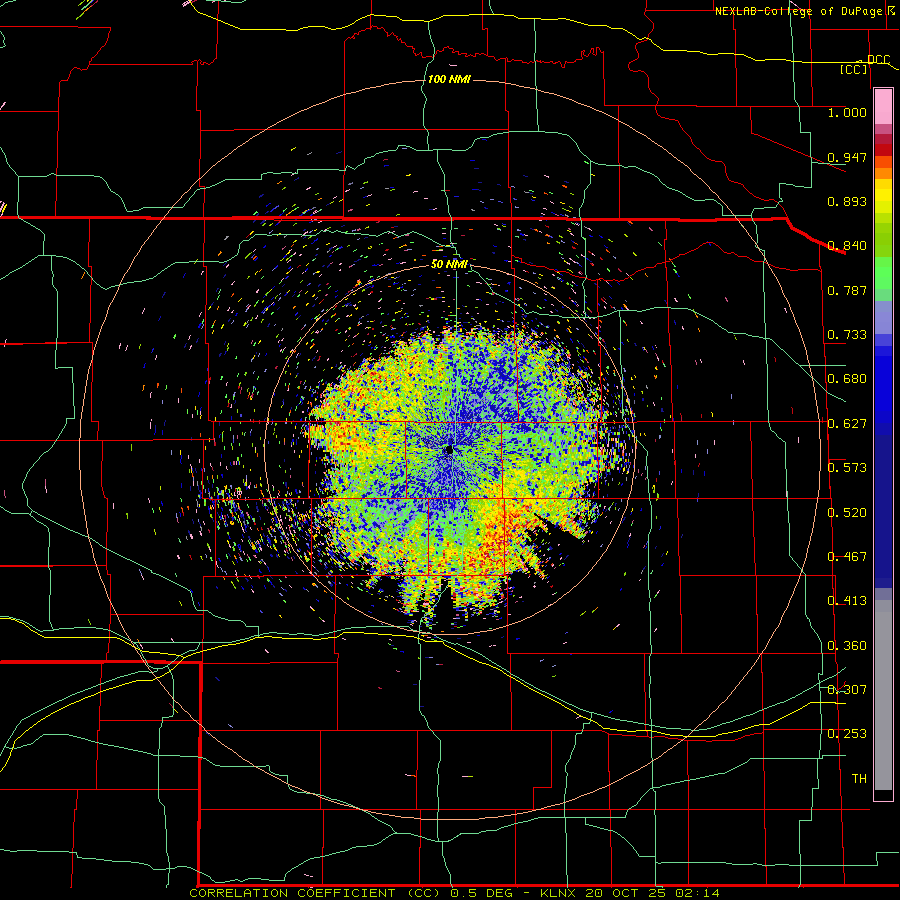Click the 0.573 scale value
This screenshot has height=900, width=900.
(x=847, y=468)
